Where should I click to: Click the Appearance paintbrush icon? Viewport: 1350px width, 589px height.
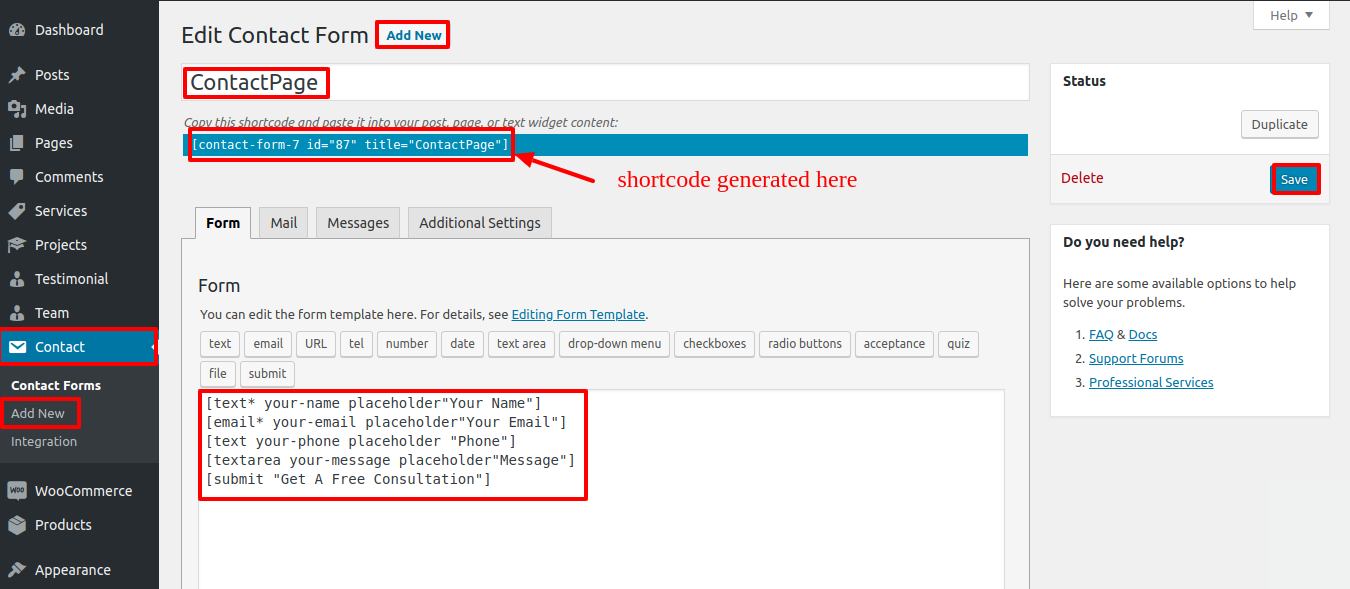point(17,570)
